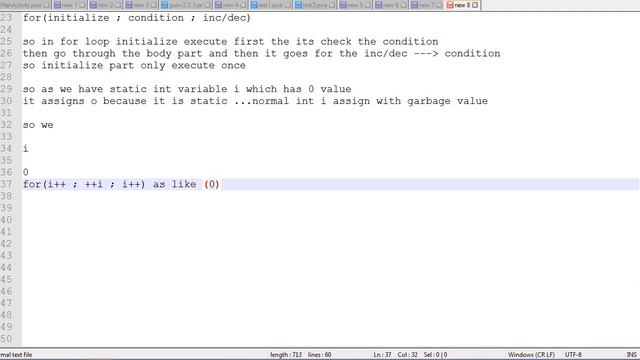Click the line 'it assigns o because it is static'
640x360 pixels.
point(256,101)
